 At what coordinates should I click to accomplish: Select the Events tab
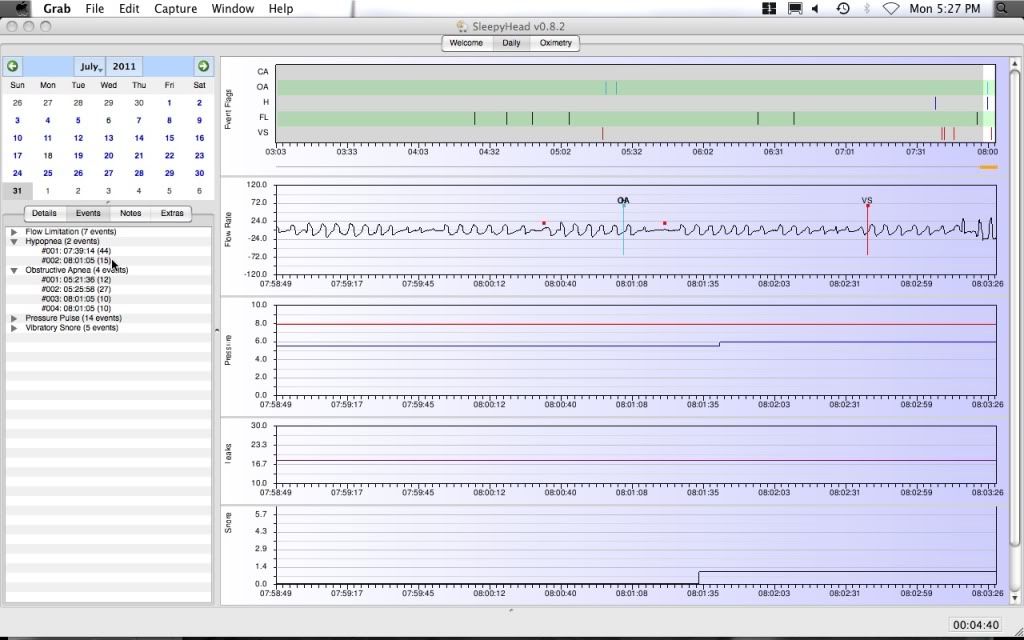(88, 213)
